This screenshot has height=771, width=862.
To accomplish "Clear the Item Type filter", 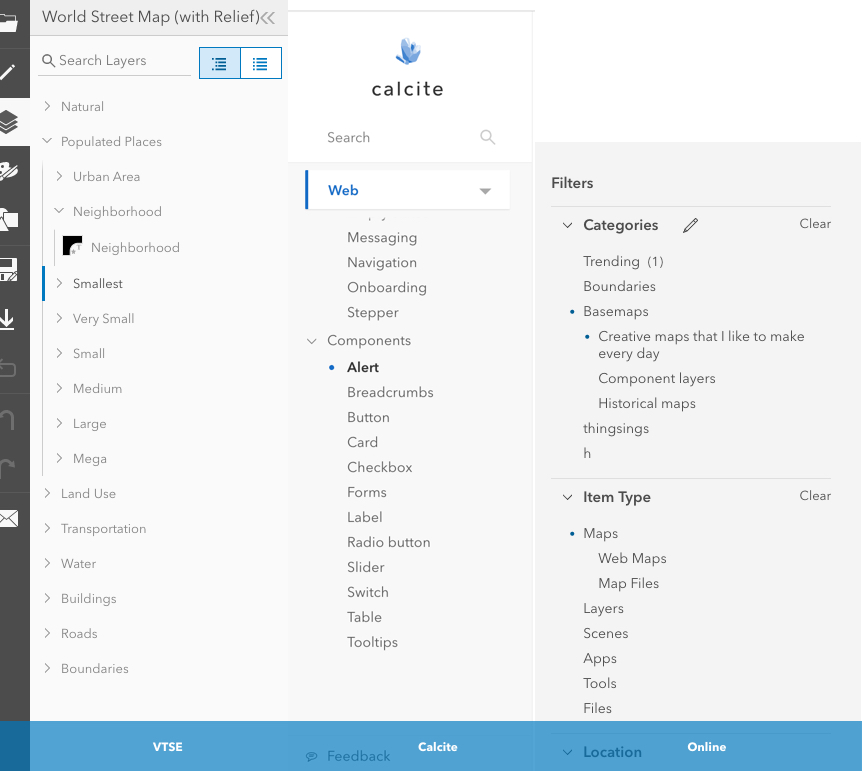I will (x=815, y=495).
